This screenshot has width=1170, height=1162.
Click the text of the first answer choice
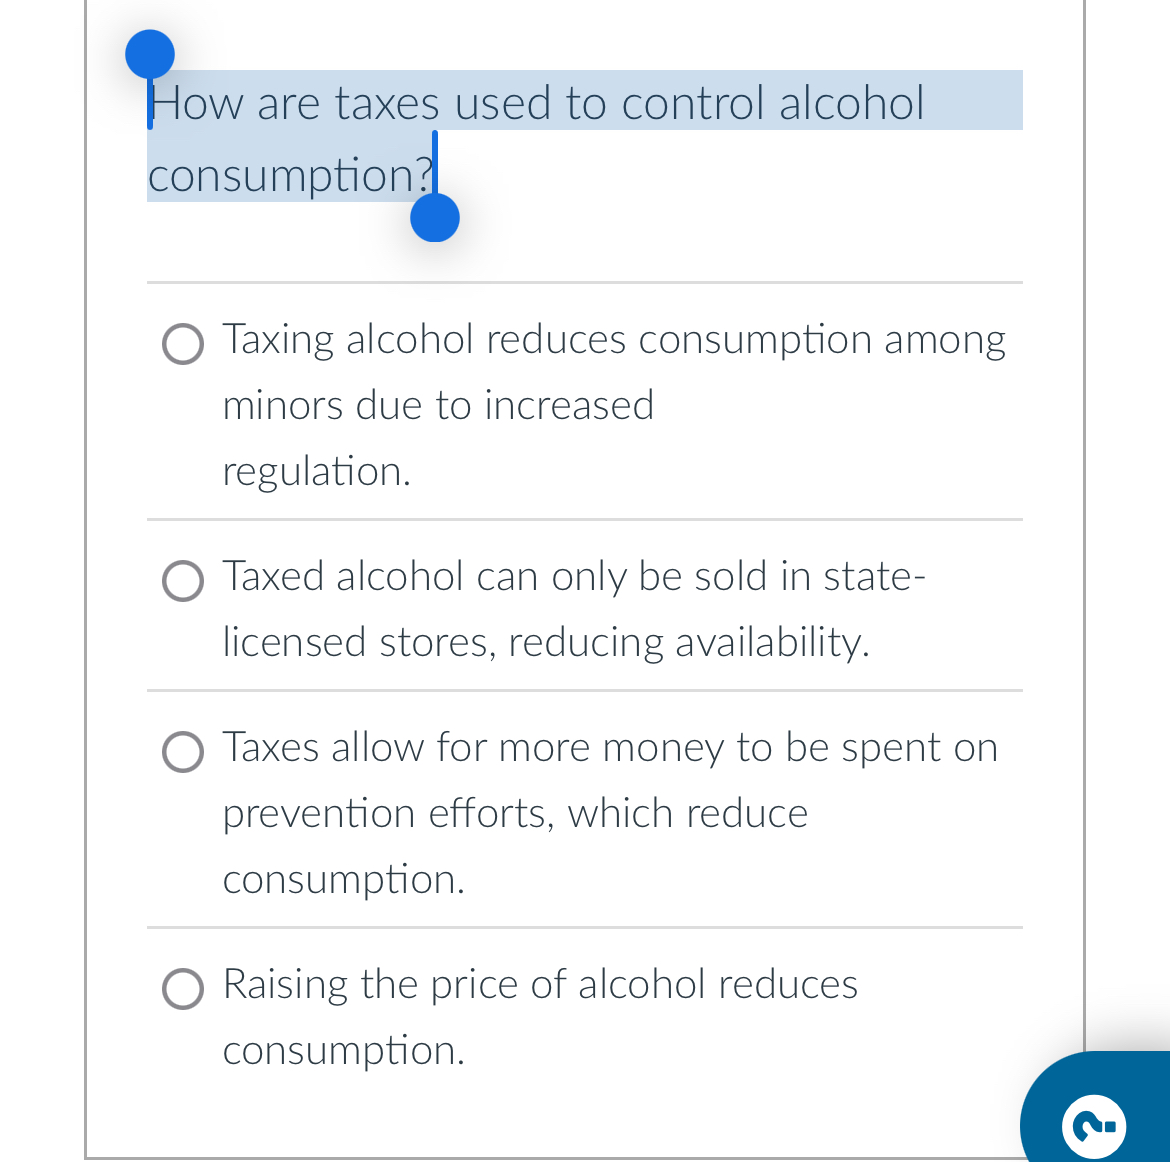coord(613,339)
